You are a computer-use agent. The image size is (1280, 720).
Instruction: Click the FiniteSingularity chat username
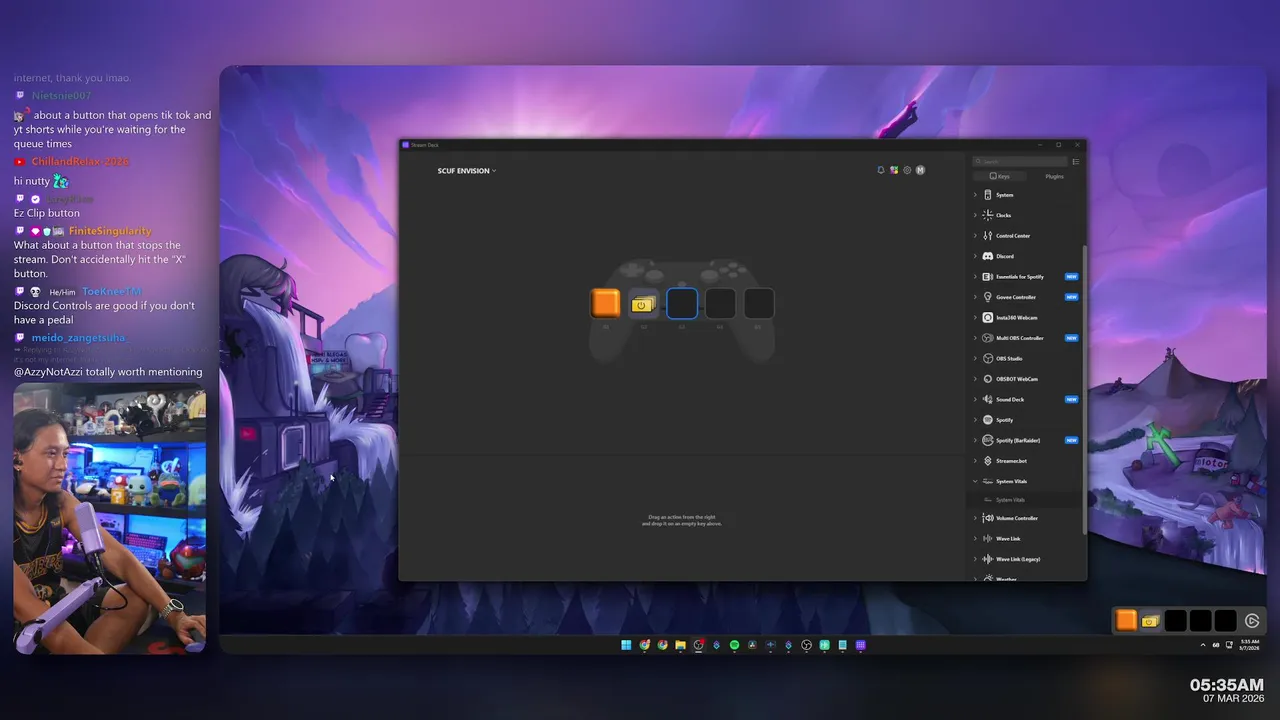tap(110, 231)
